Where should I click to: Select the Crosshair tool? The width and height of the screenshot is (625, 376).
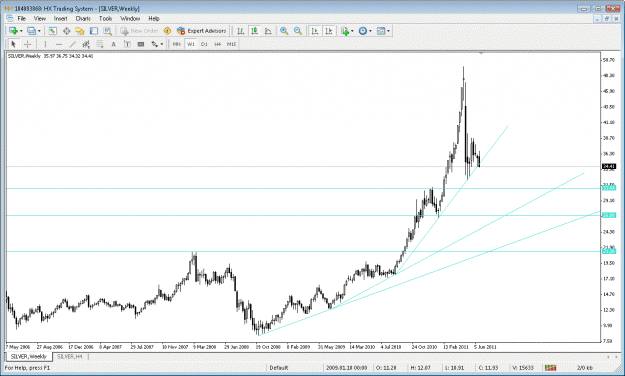tap(27, 44)
